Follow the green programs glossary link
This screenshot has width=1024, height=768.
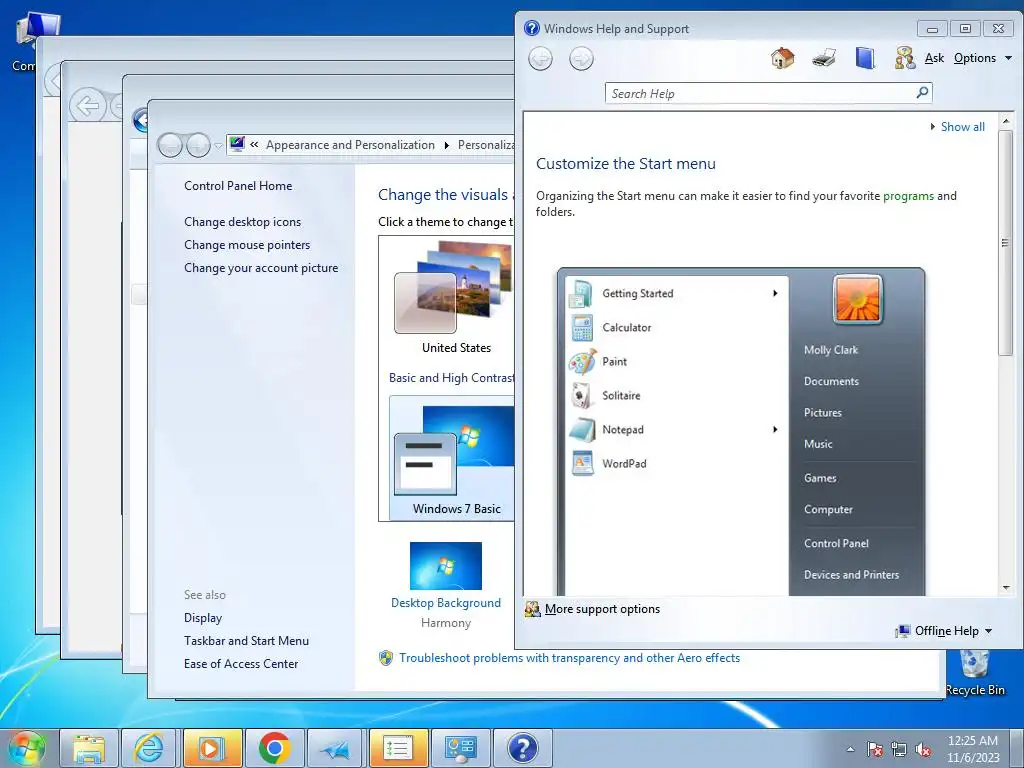908,196
